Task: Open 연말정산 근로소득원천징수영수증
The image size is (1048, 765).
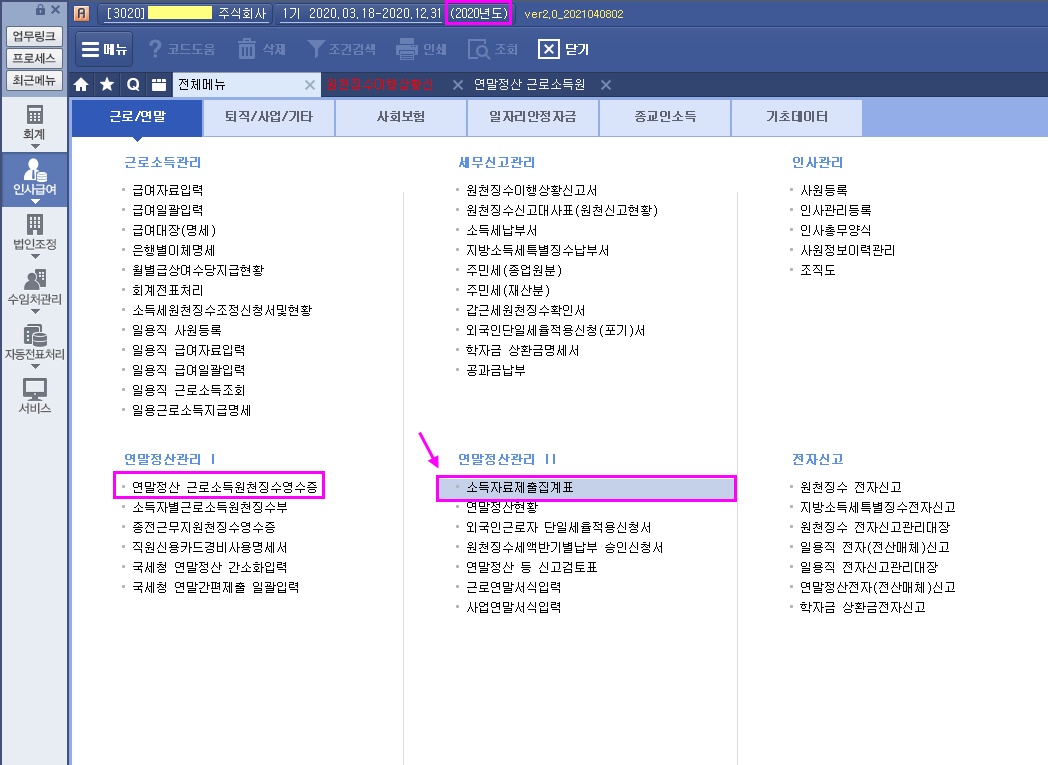Action: [x=225, y=487]
